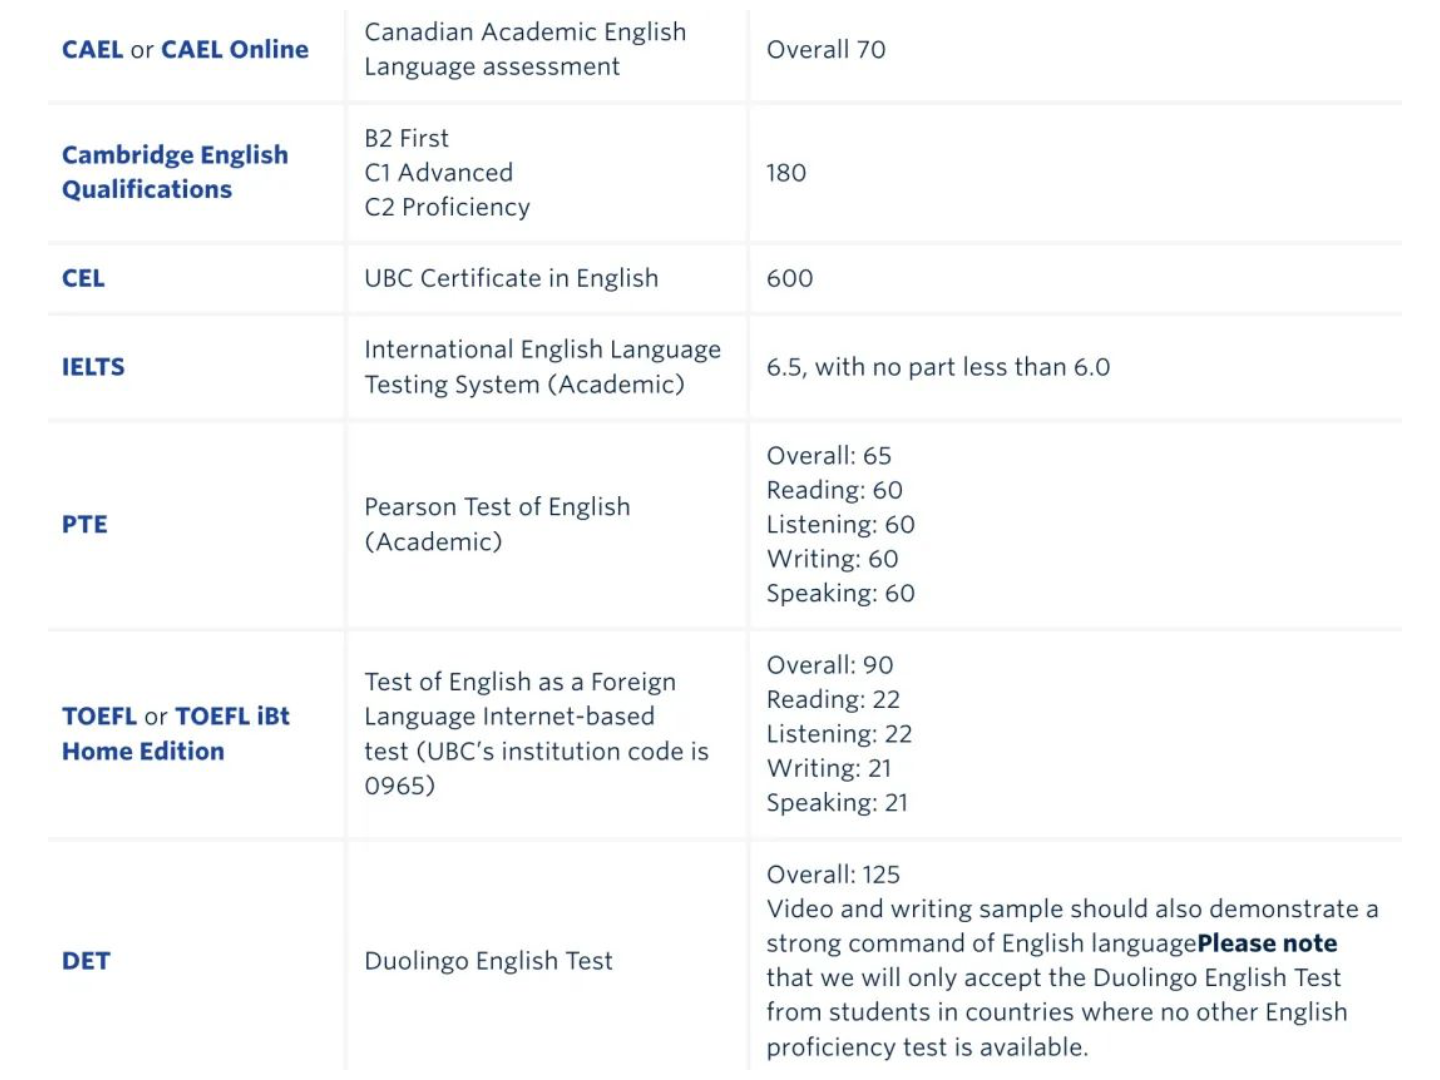Click the bold Please note text
This screenshot has height=1080, width=1440.
click(x=1267, y=943)
